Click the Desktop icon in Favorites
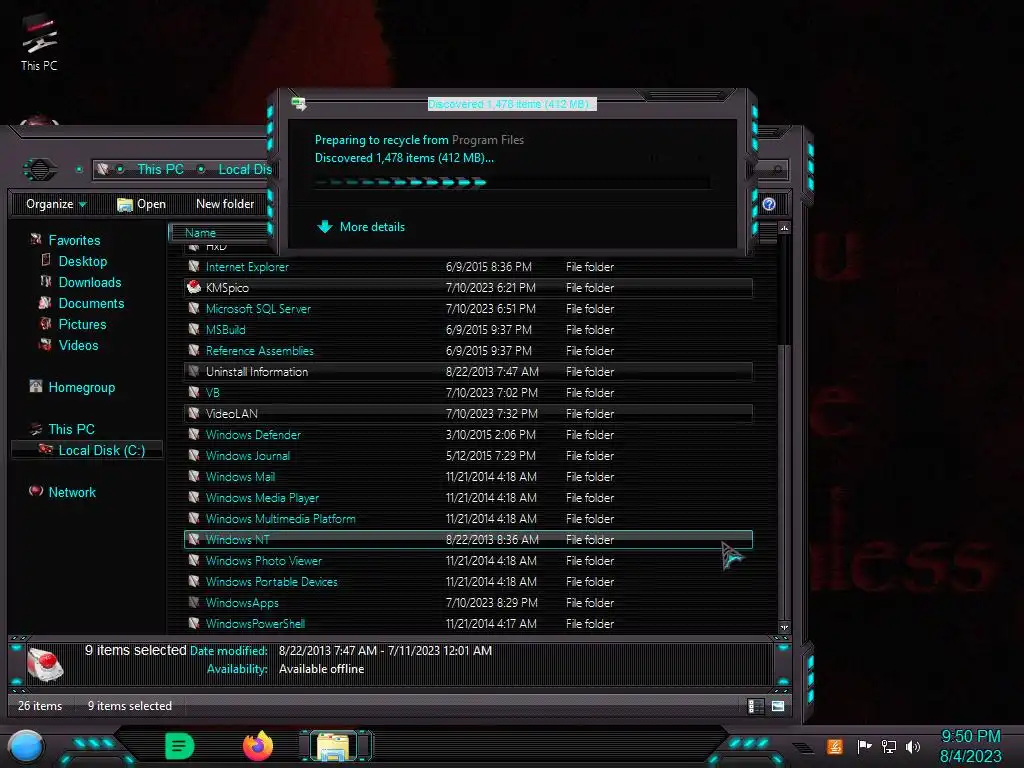This screenshot has height=768, width=1024. 46,261
